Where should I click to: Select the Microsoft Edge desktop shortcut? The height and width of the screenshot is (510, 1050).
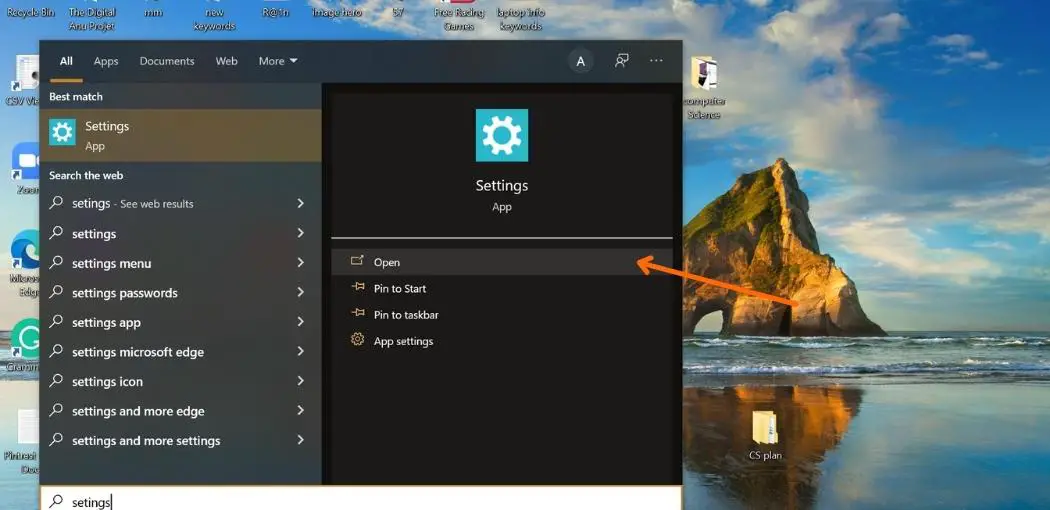[25, 262]
